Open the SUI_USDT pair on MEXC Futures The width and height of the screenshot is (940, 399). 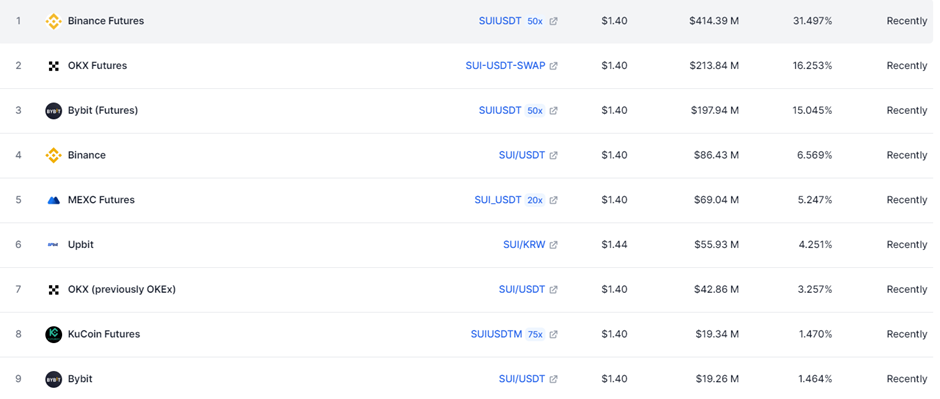point(498,200)
